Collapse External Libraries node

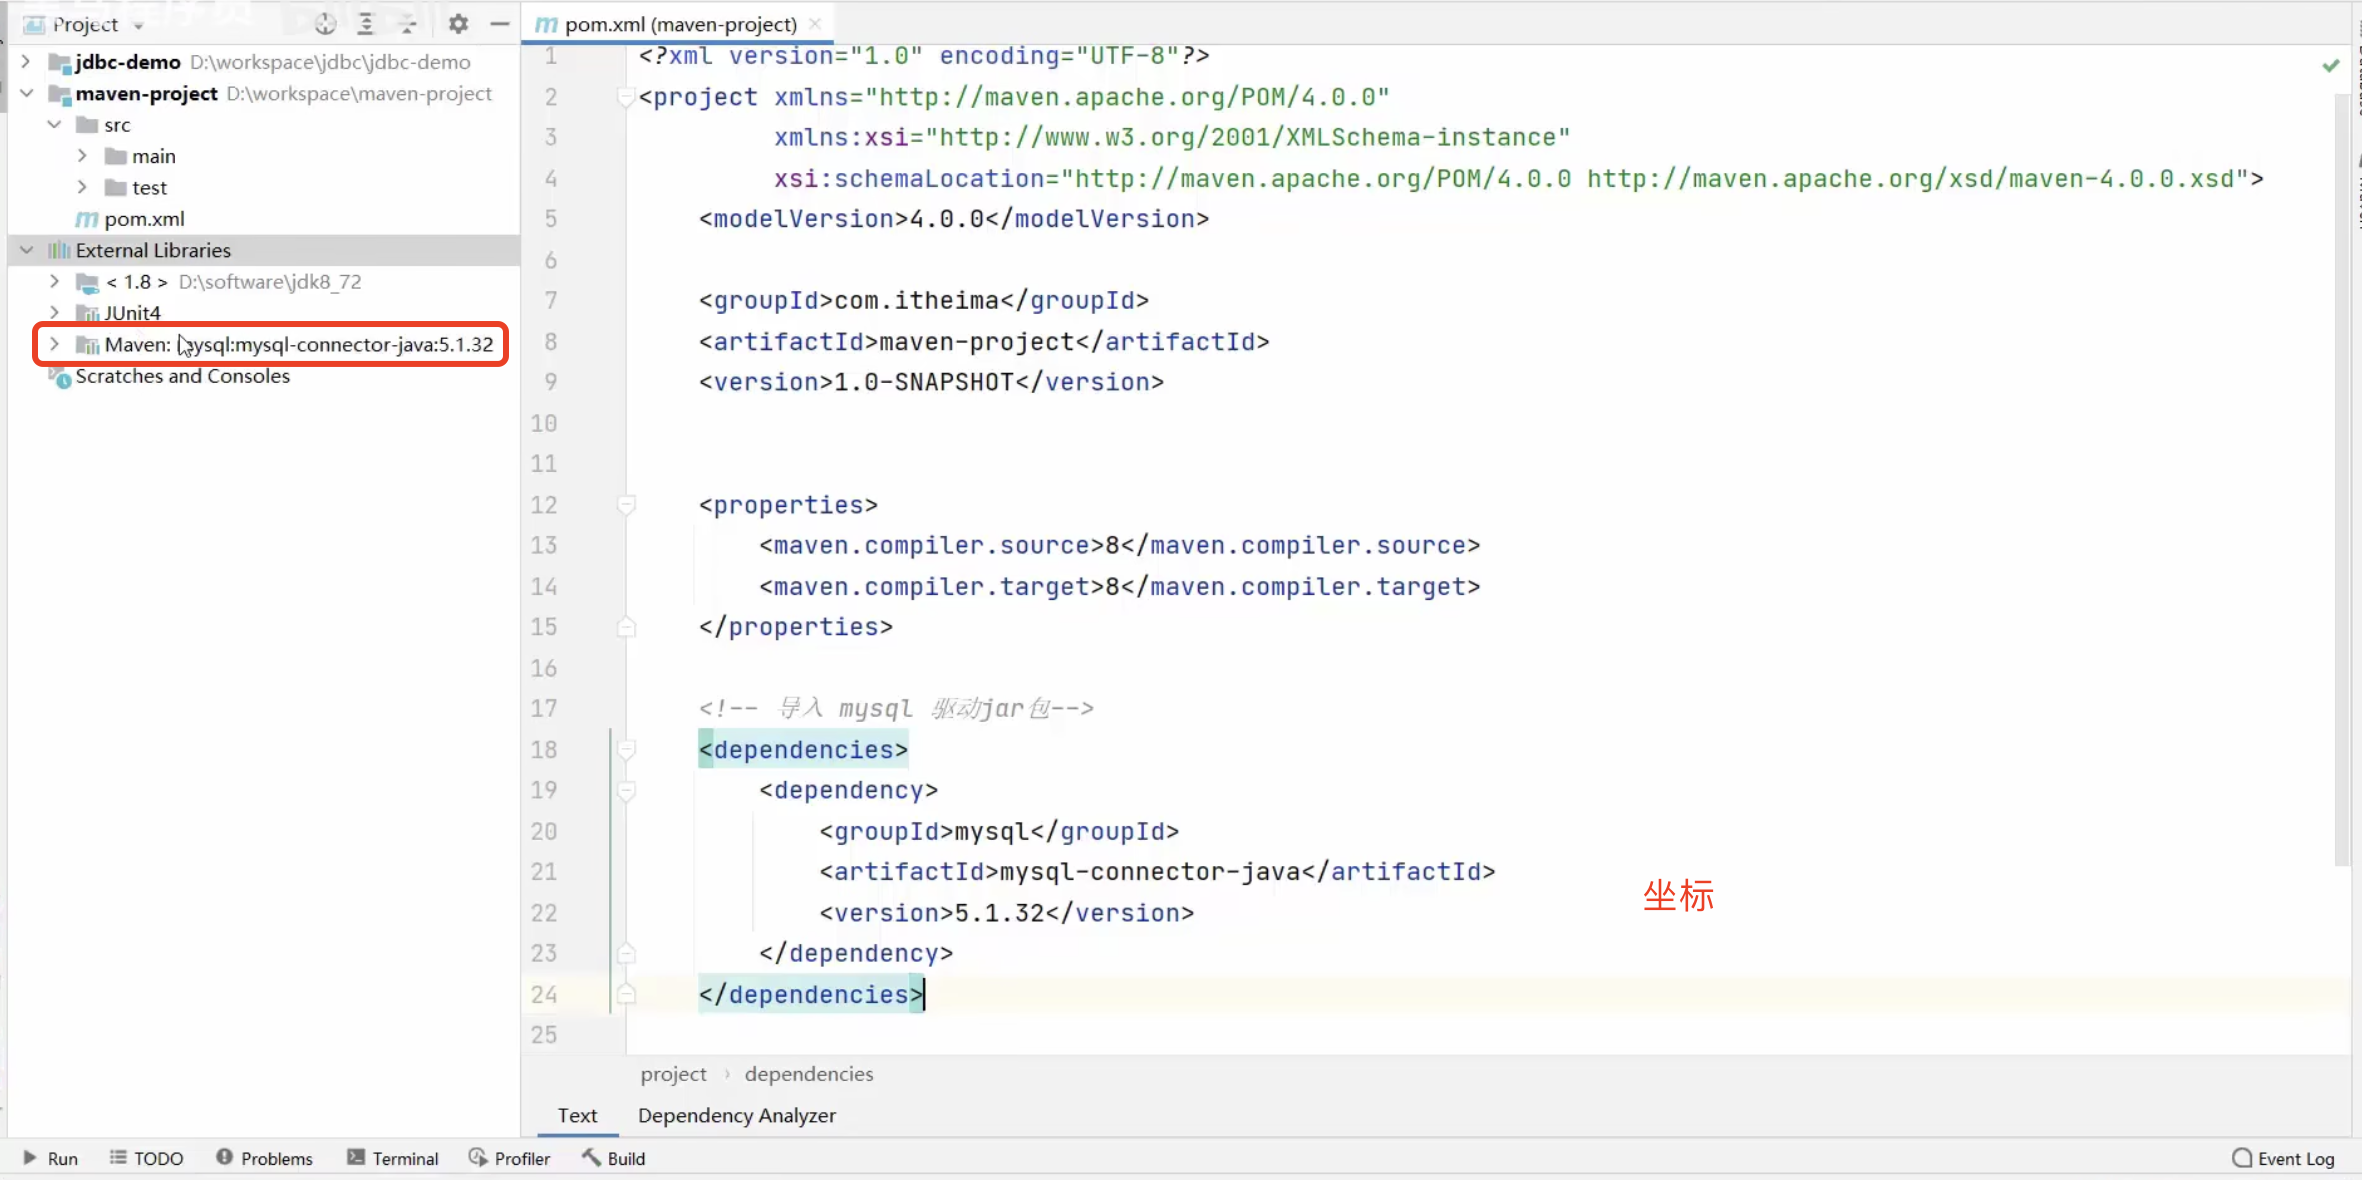26,250
